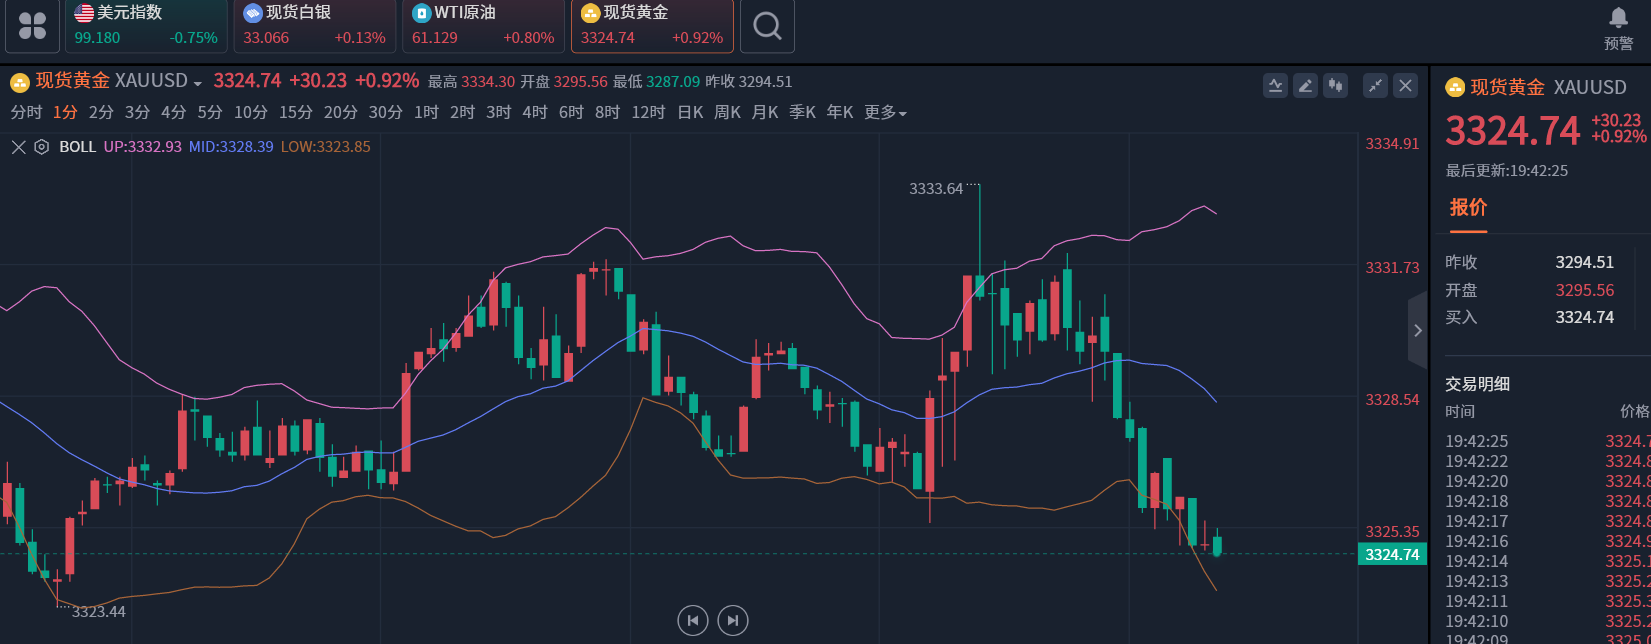Select the pencil drawing tool
The height and width of the screenshot is (644, 1651).
[x=1305, y=86]
